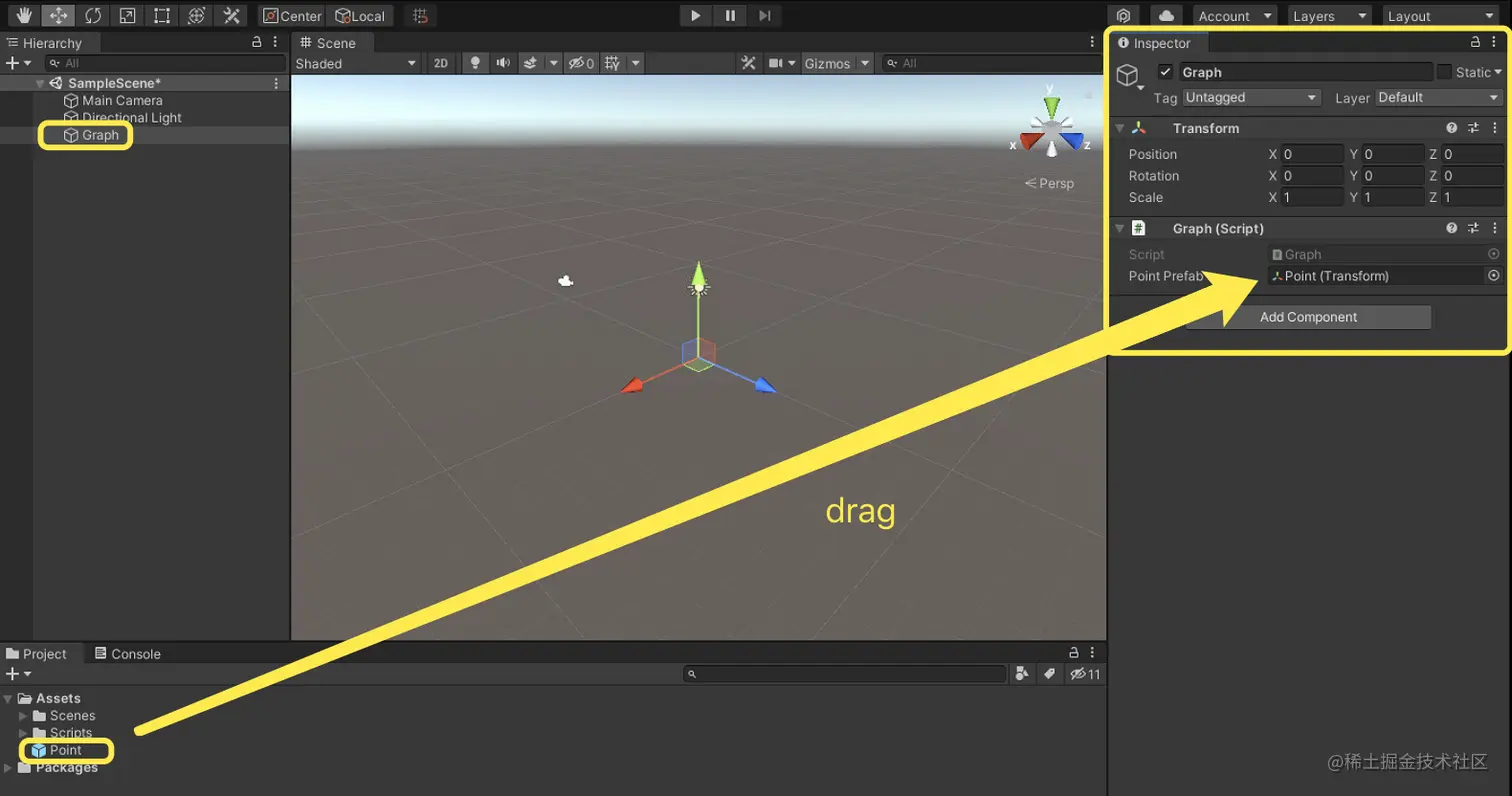
Task: Enable Static checkbox
Action: click(x=1444, y=72)
